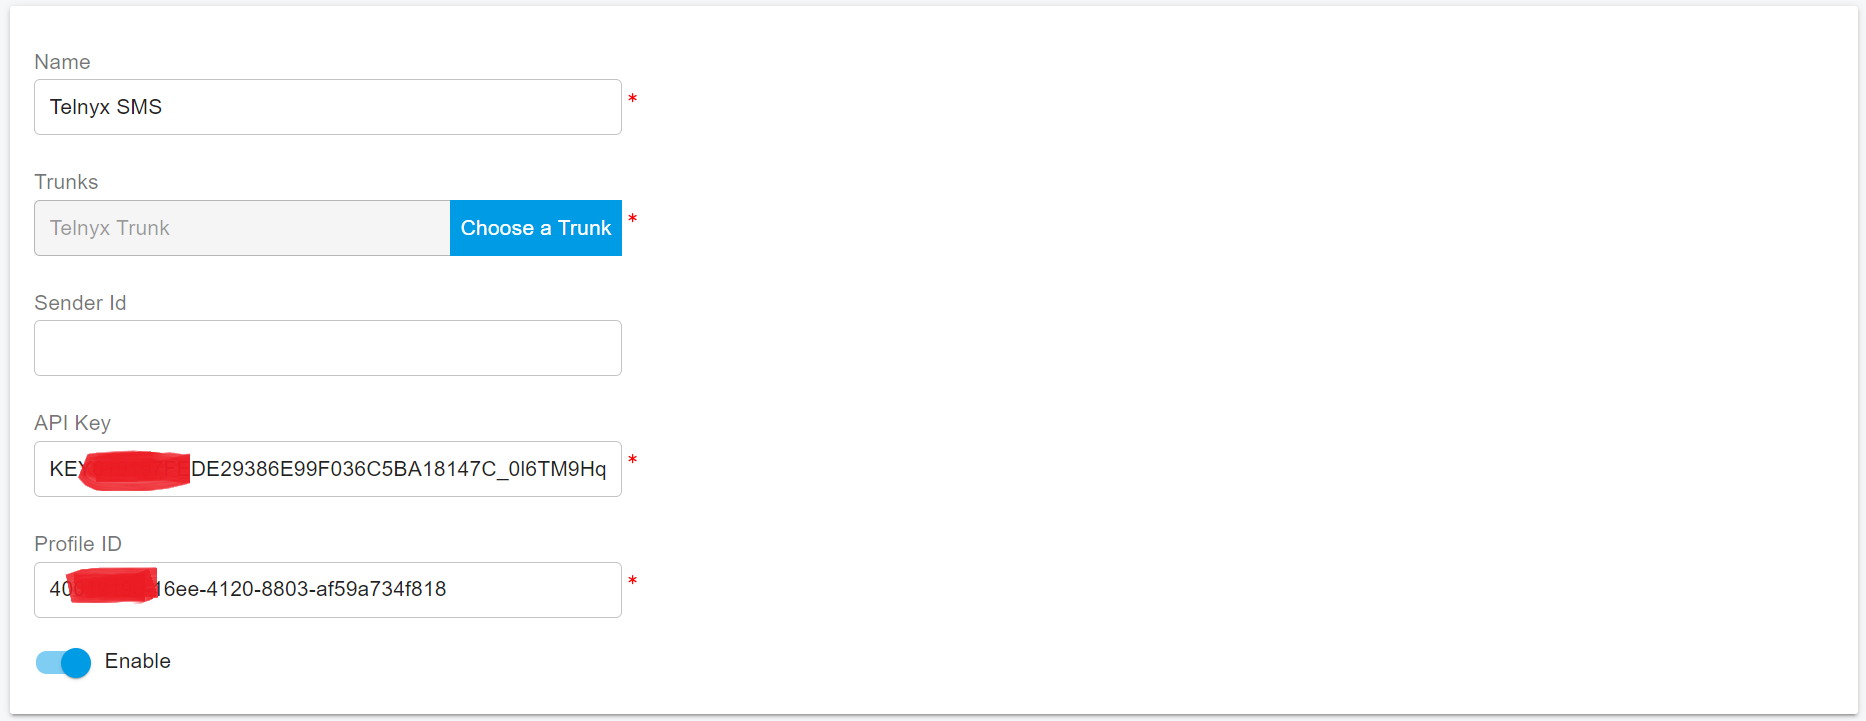Click the Sender Id label
Image resolution: width=1866 pixels, height=721 pixels.
[80, 303]
